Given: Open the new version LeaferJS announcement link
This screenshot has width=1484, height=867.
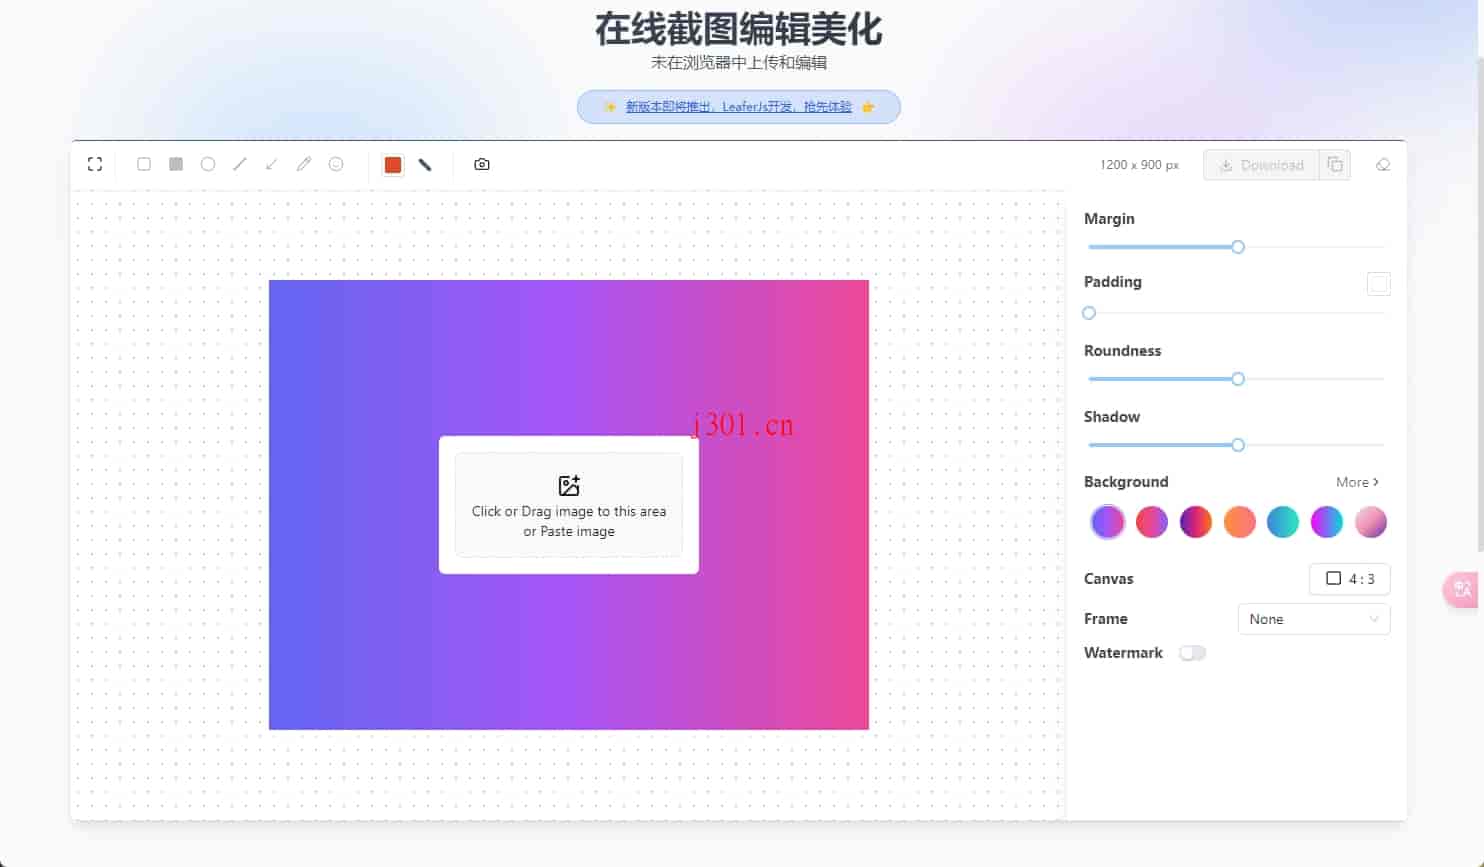Looking at the screenshot, I should pos(738,107).
